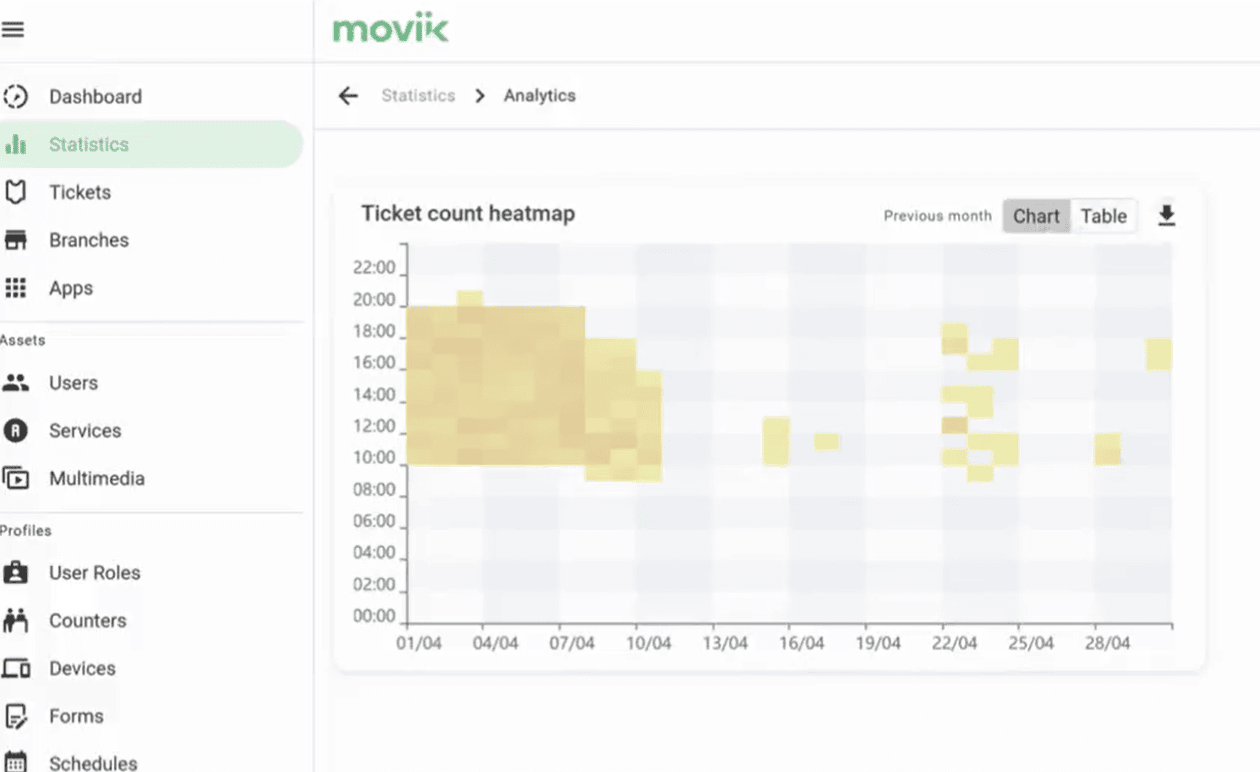Switch the heatmap to Table view

(x=1103, y=215)
